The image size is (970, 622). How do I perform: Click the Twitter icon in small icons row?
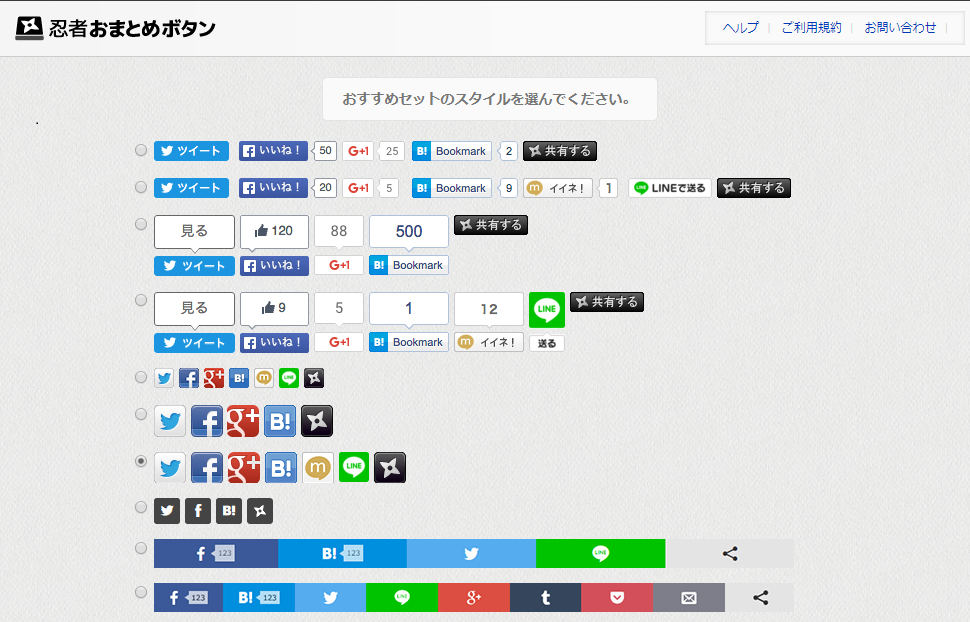click(164, 378)
